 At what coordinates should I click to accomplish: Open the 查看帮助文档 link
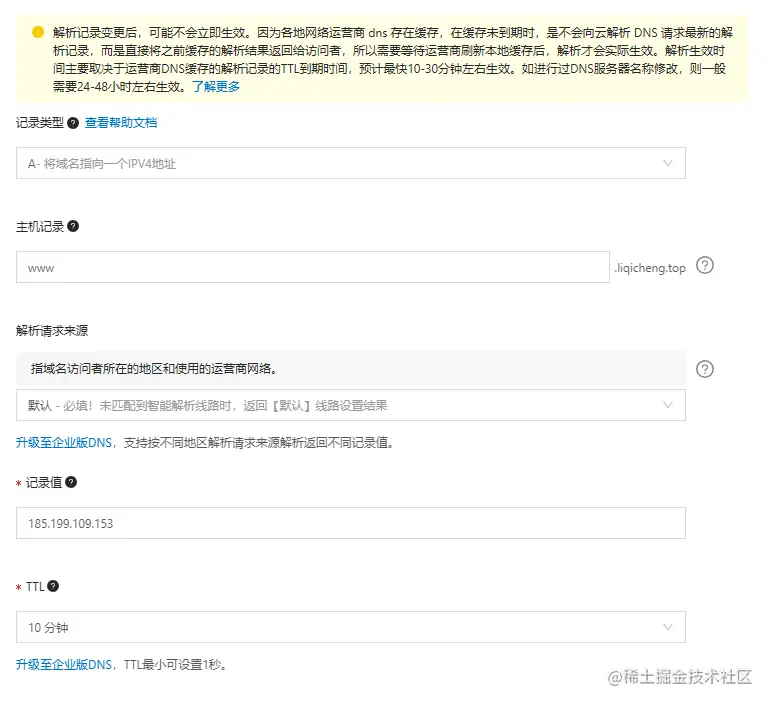121,123
